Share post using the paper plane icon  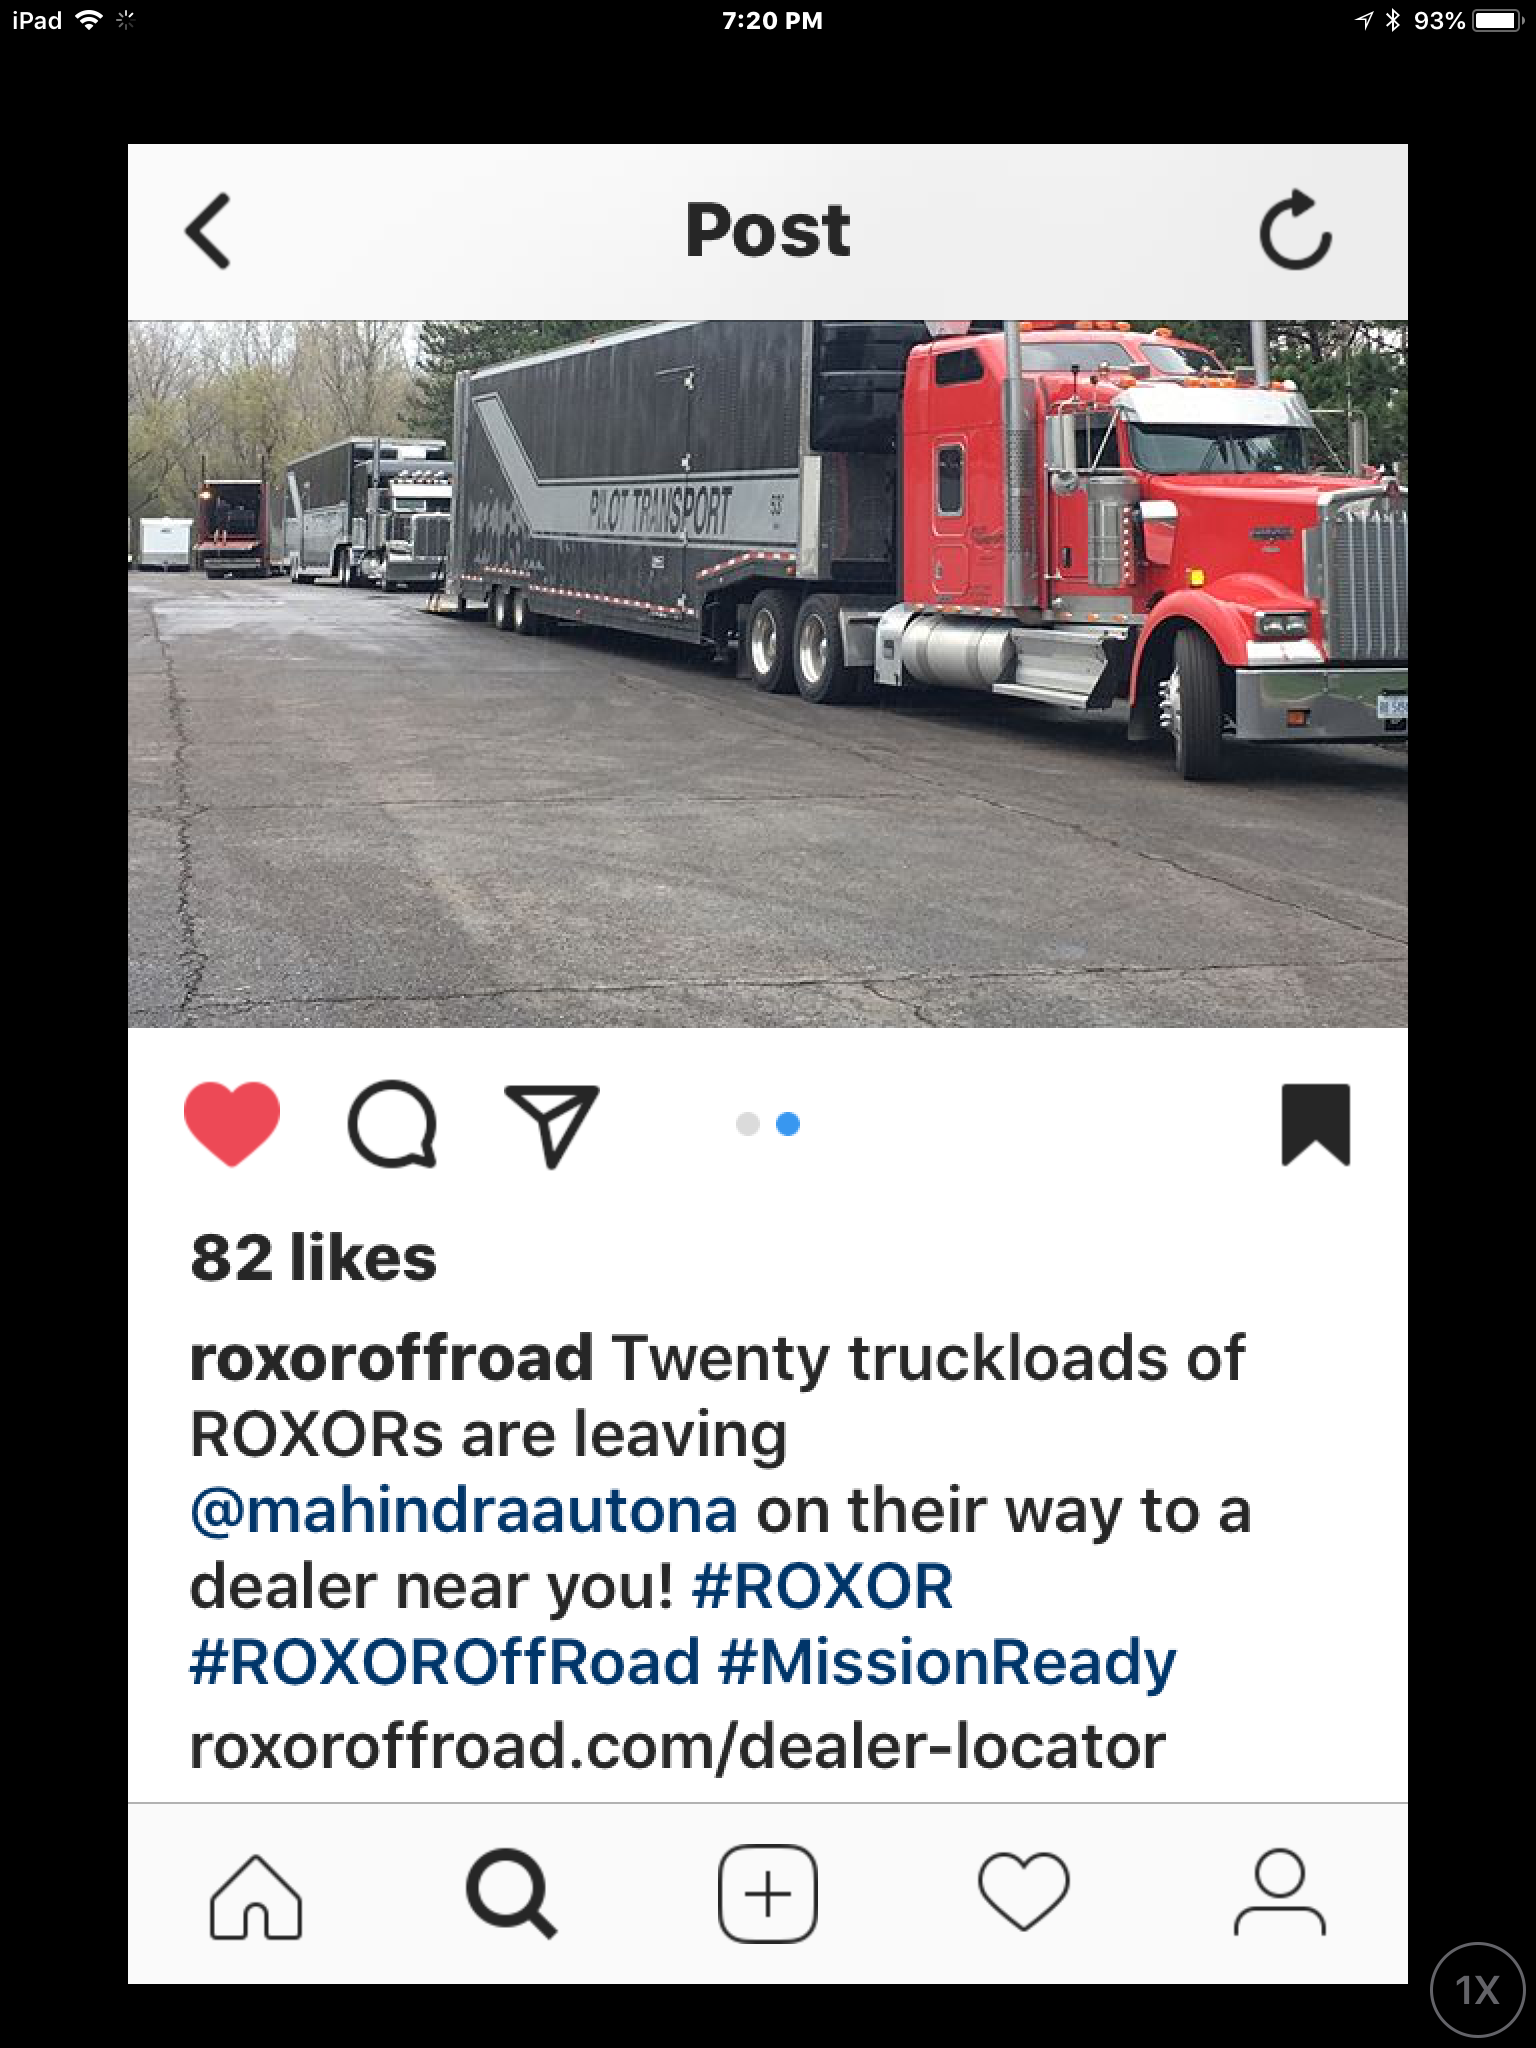552,1125
